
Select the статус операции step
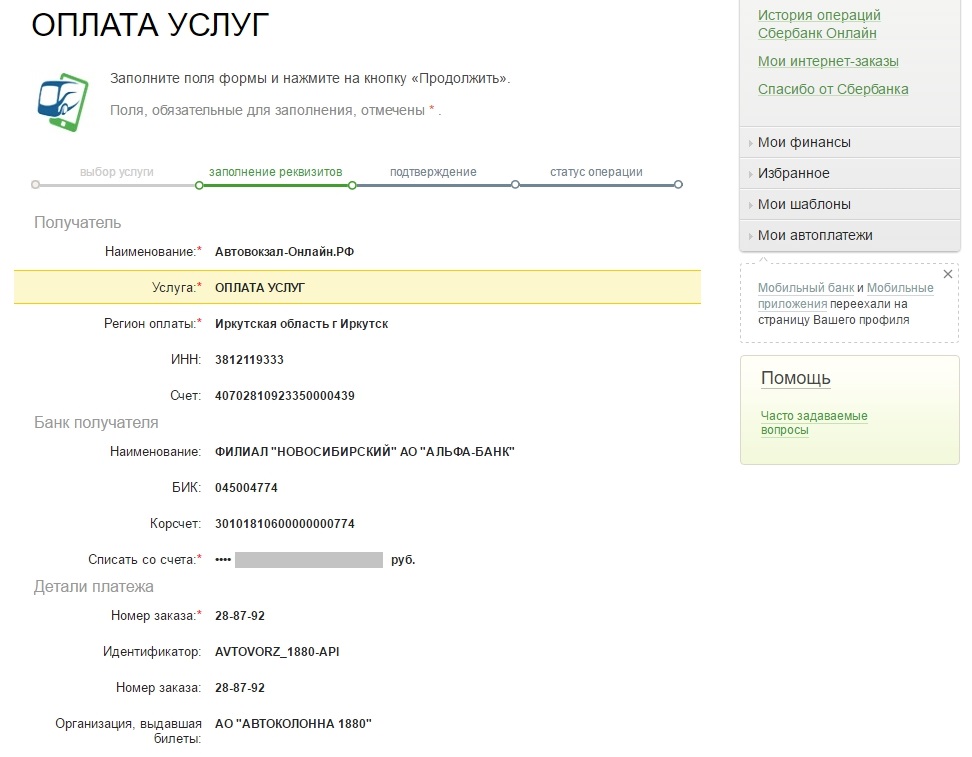pos(596,172)
